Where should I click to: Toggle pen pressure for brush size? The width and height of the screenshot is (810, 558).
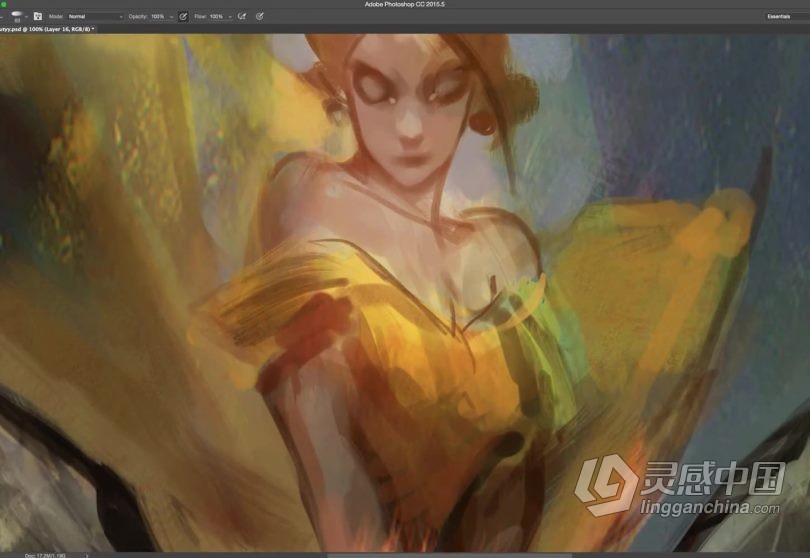tap(260, 17)
